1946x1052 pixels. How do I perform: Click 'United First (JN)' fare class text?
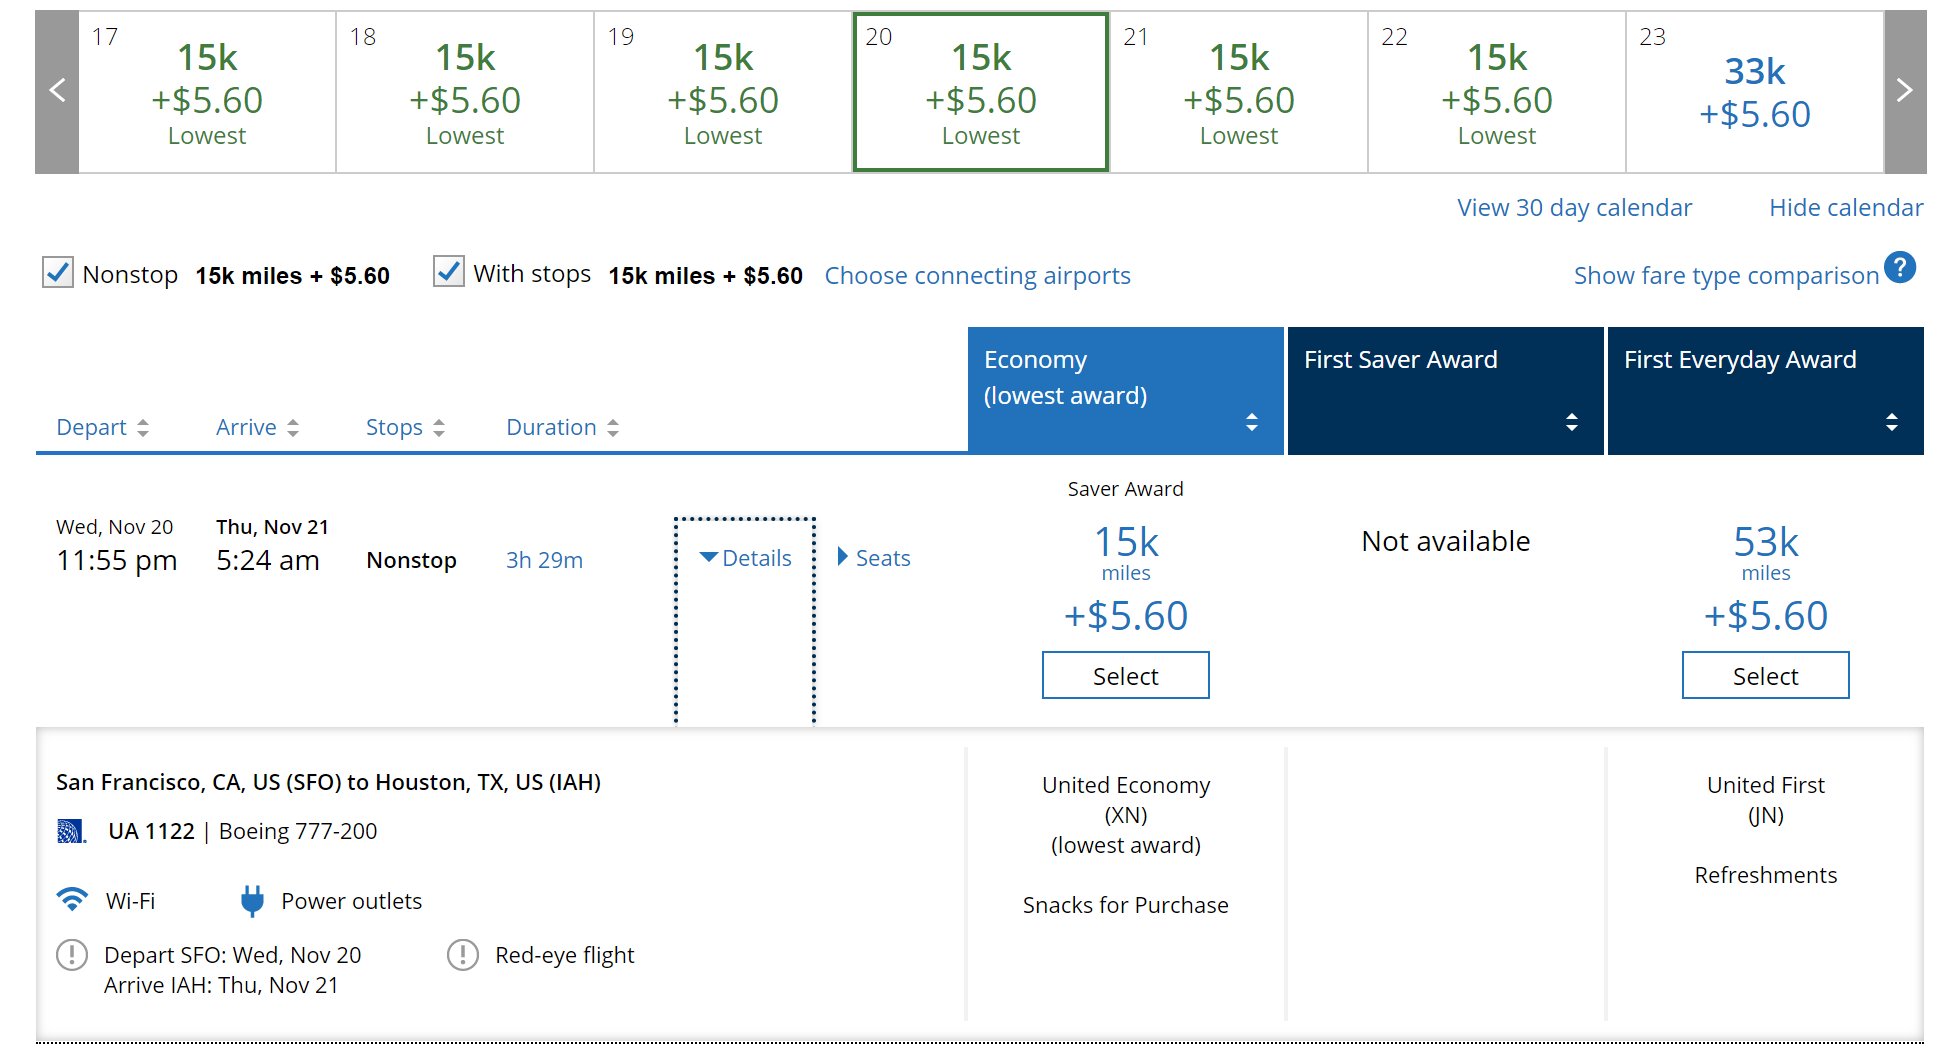pyautogui.click(x=1765, y=800)
